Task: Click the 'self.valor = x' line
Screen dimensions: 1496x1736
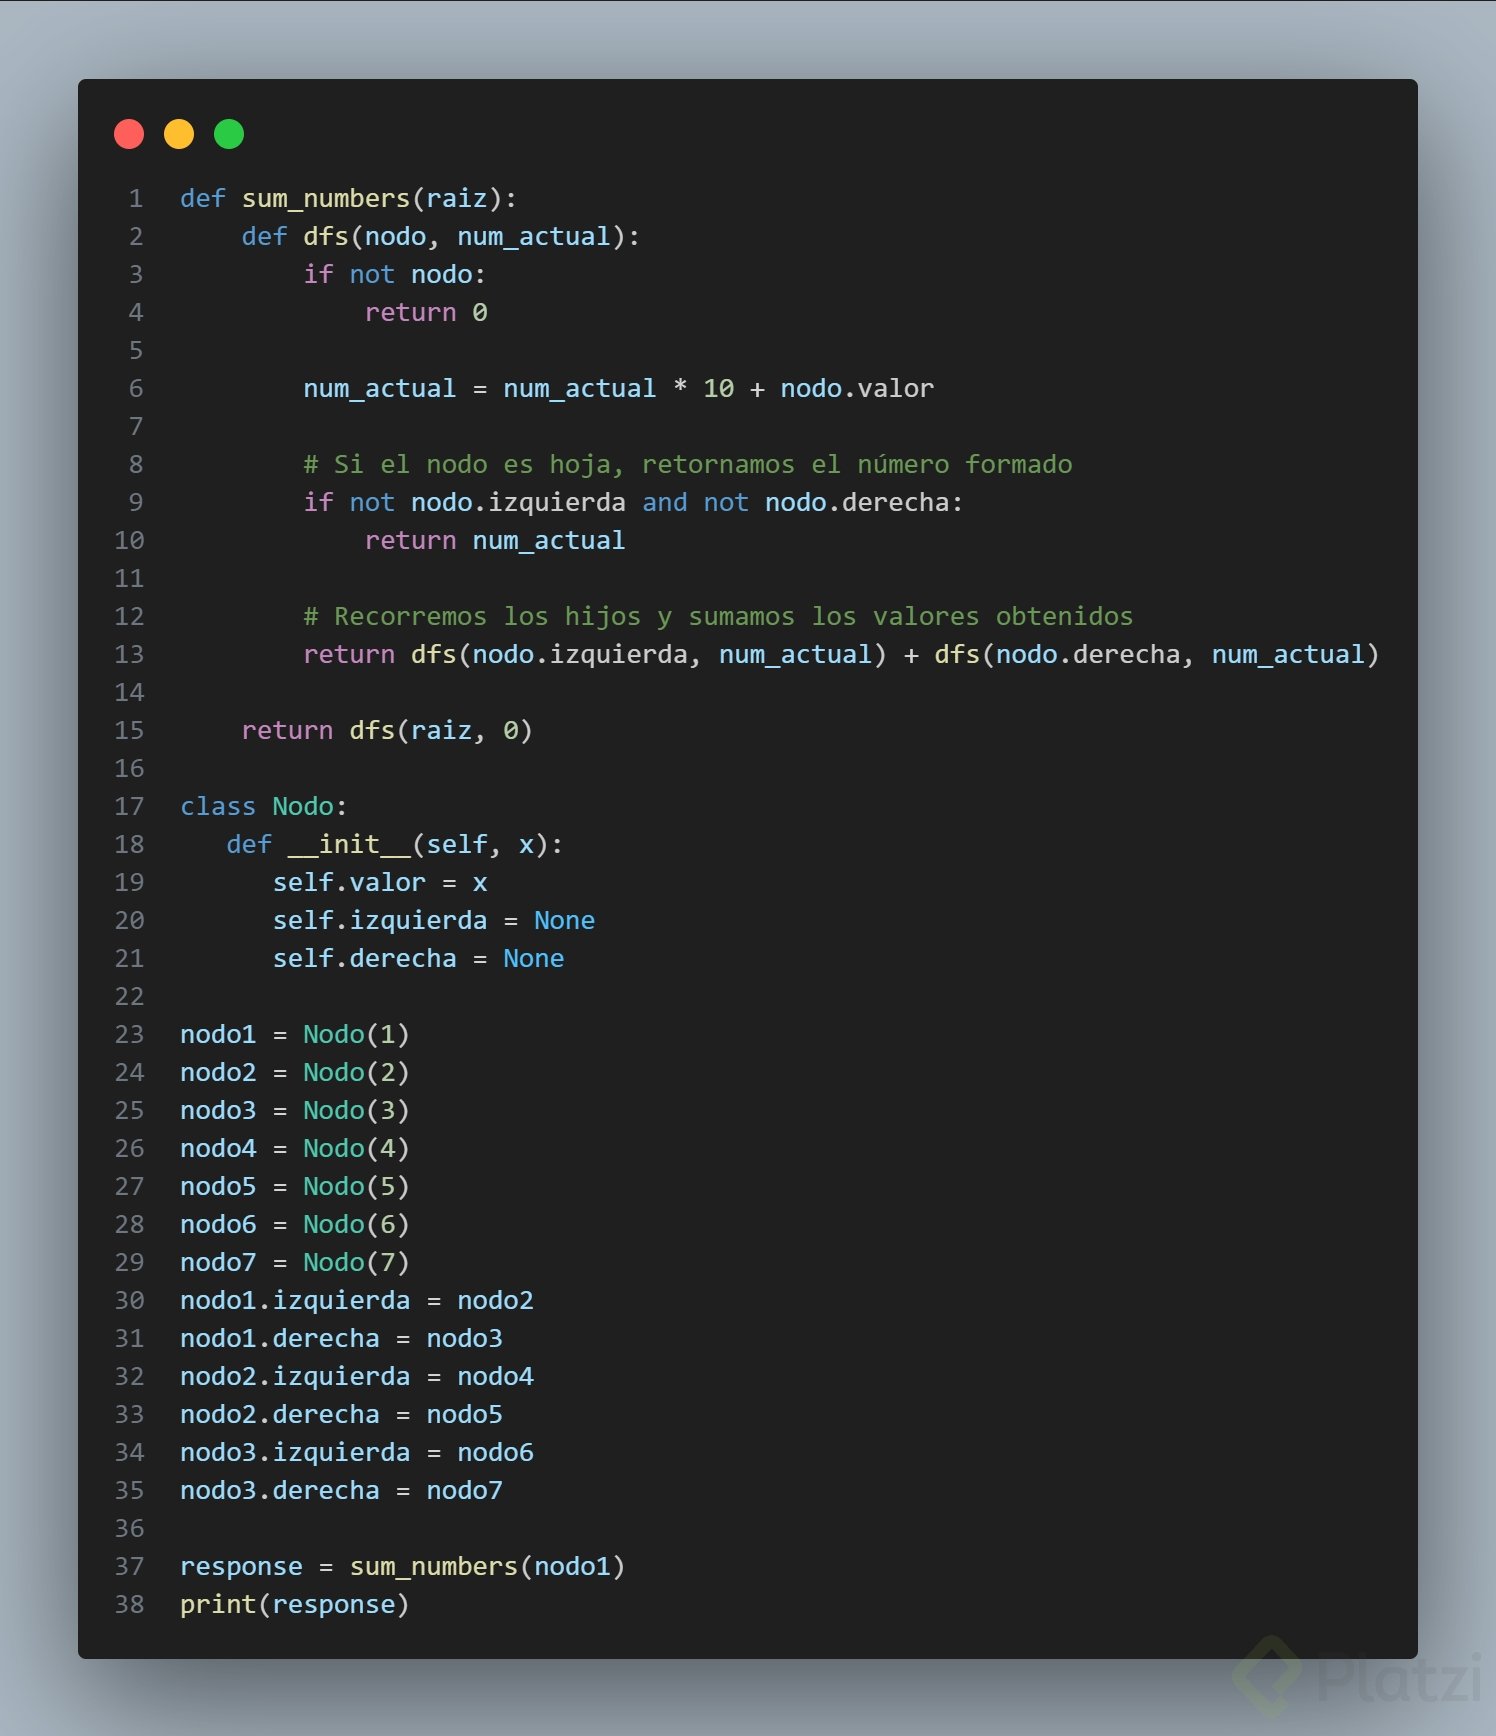Action: 380,882
